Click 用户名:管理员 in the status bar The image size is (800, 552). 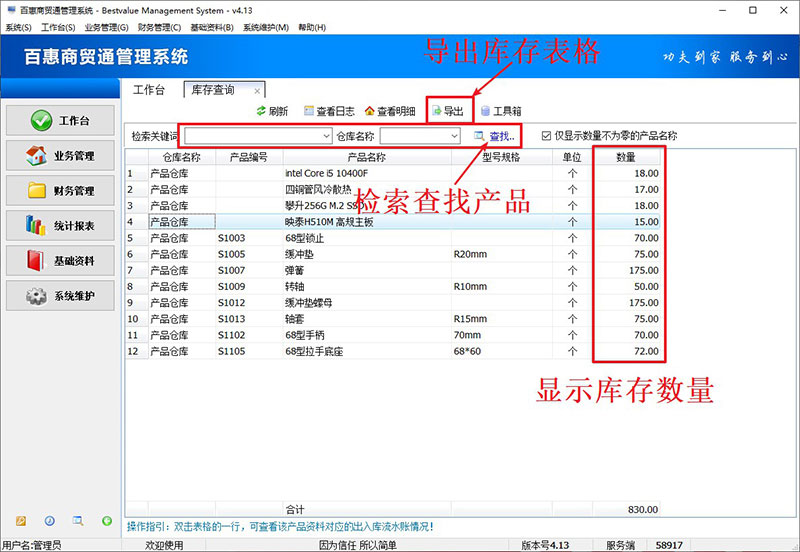pos(32,545)
